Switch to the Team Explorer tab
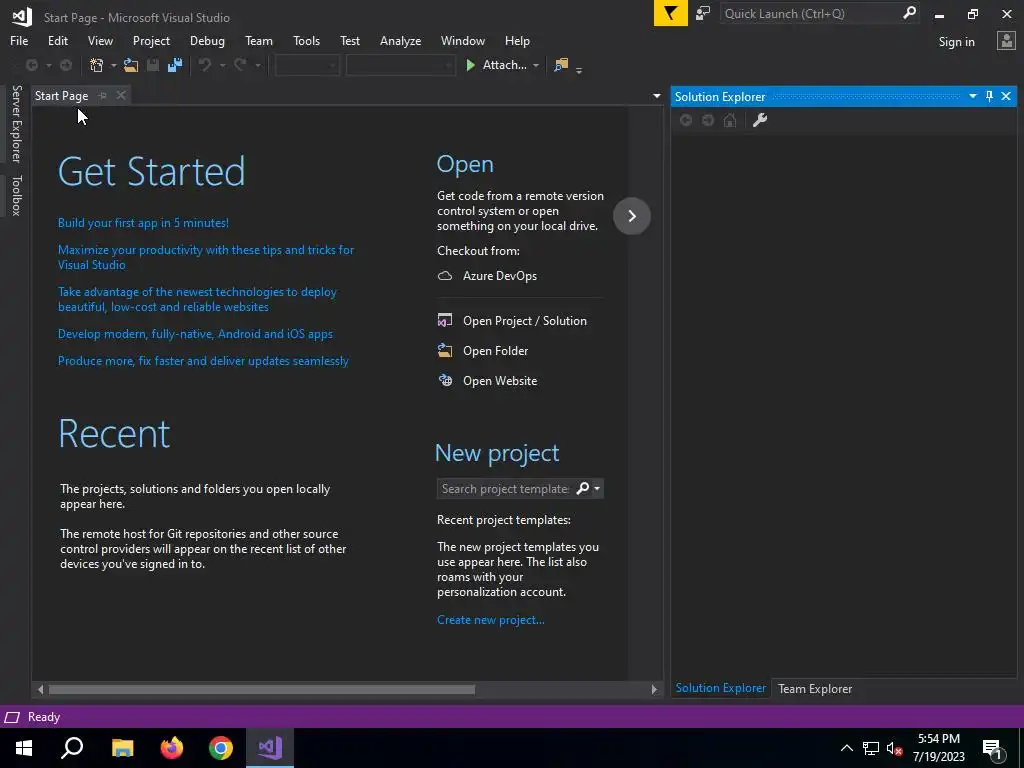Viewport: 1024px width, 768px height. (x=815, y=688)
